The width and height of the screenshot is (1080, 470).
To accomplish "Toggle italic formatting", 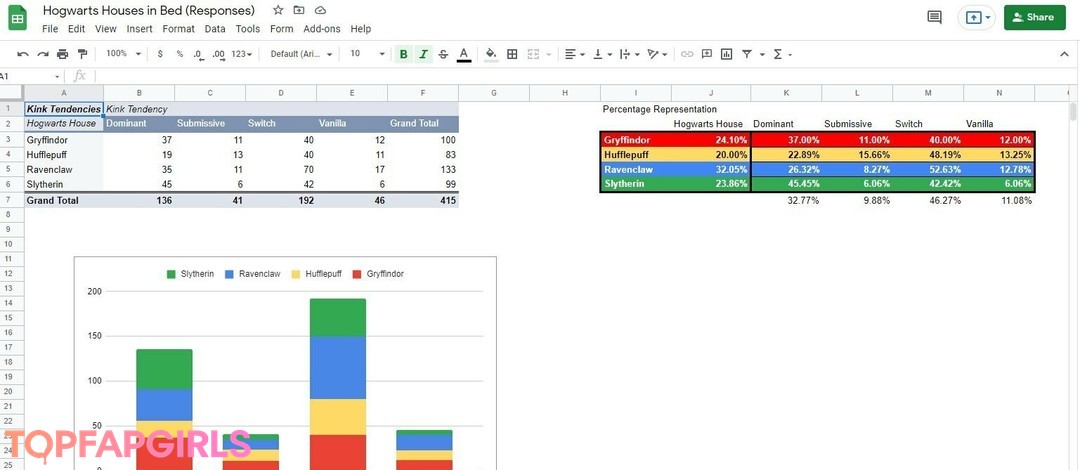I will pos(424,54).
